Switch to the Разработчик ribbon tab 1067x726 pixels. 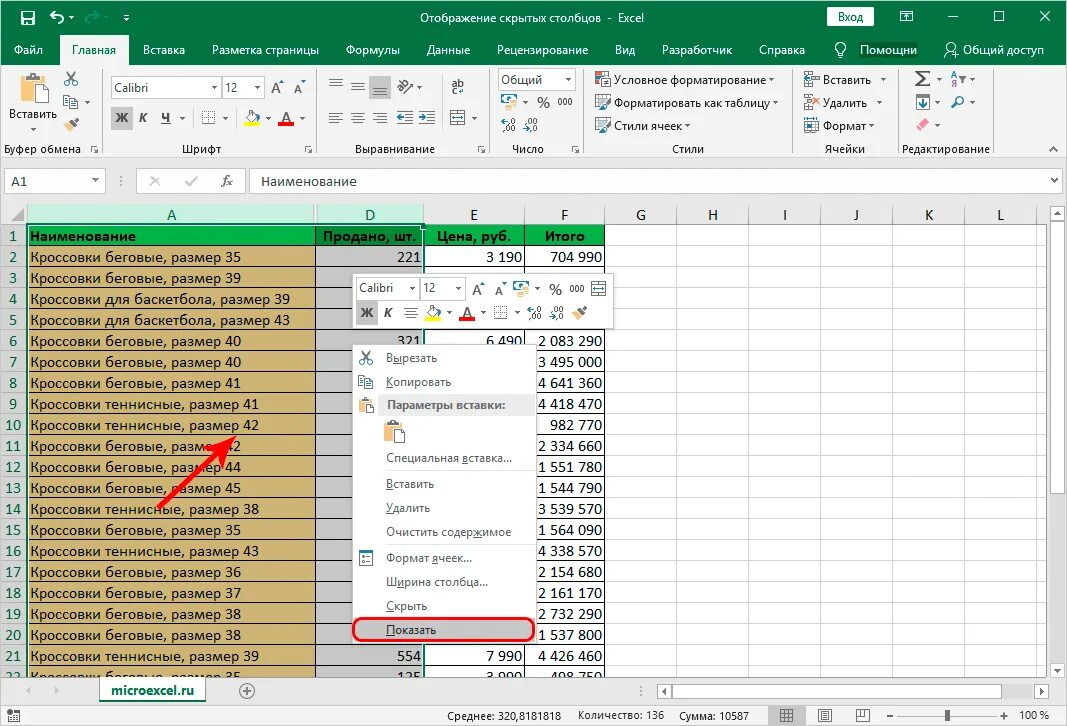pos(697,50)
